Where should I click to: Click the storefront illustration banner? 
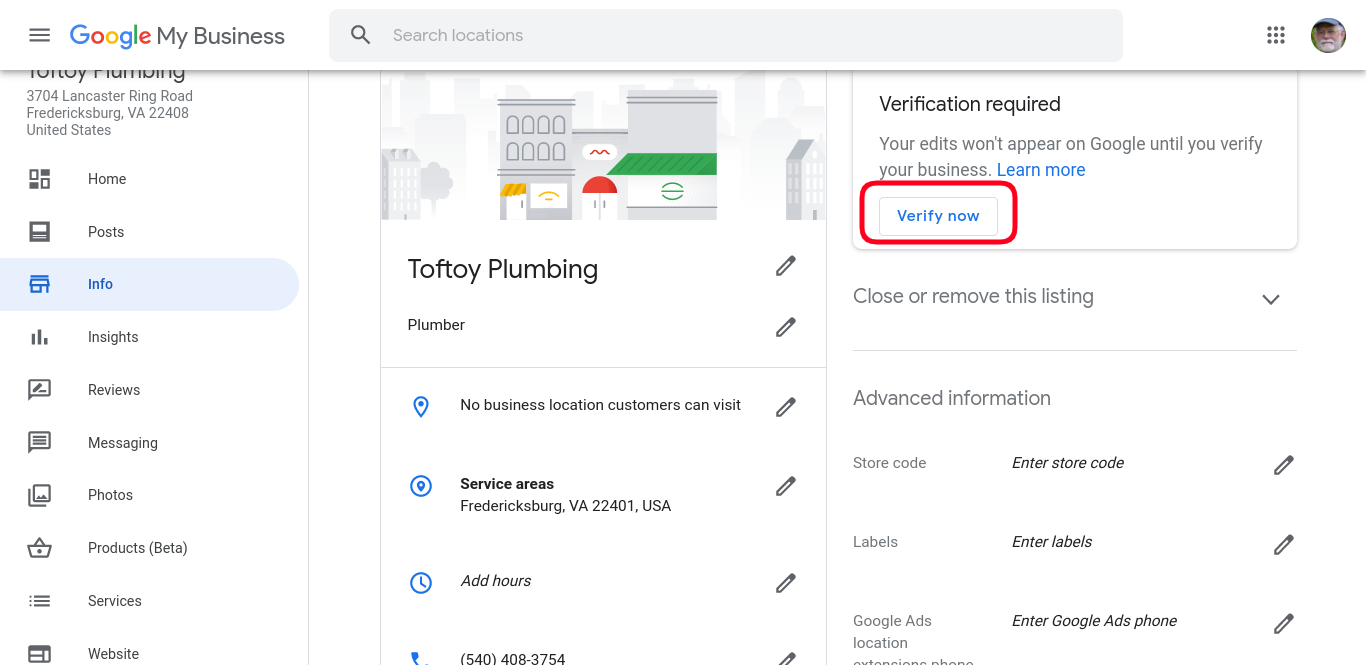[x=603, y=145]
